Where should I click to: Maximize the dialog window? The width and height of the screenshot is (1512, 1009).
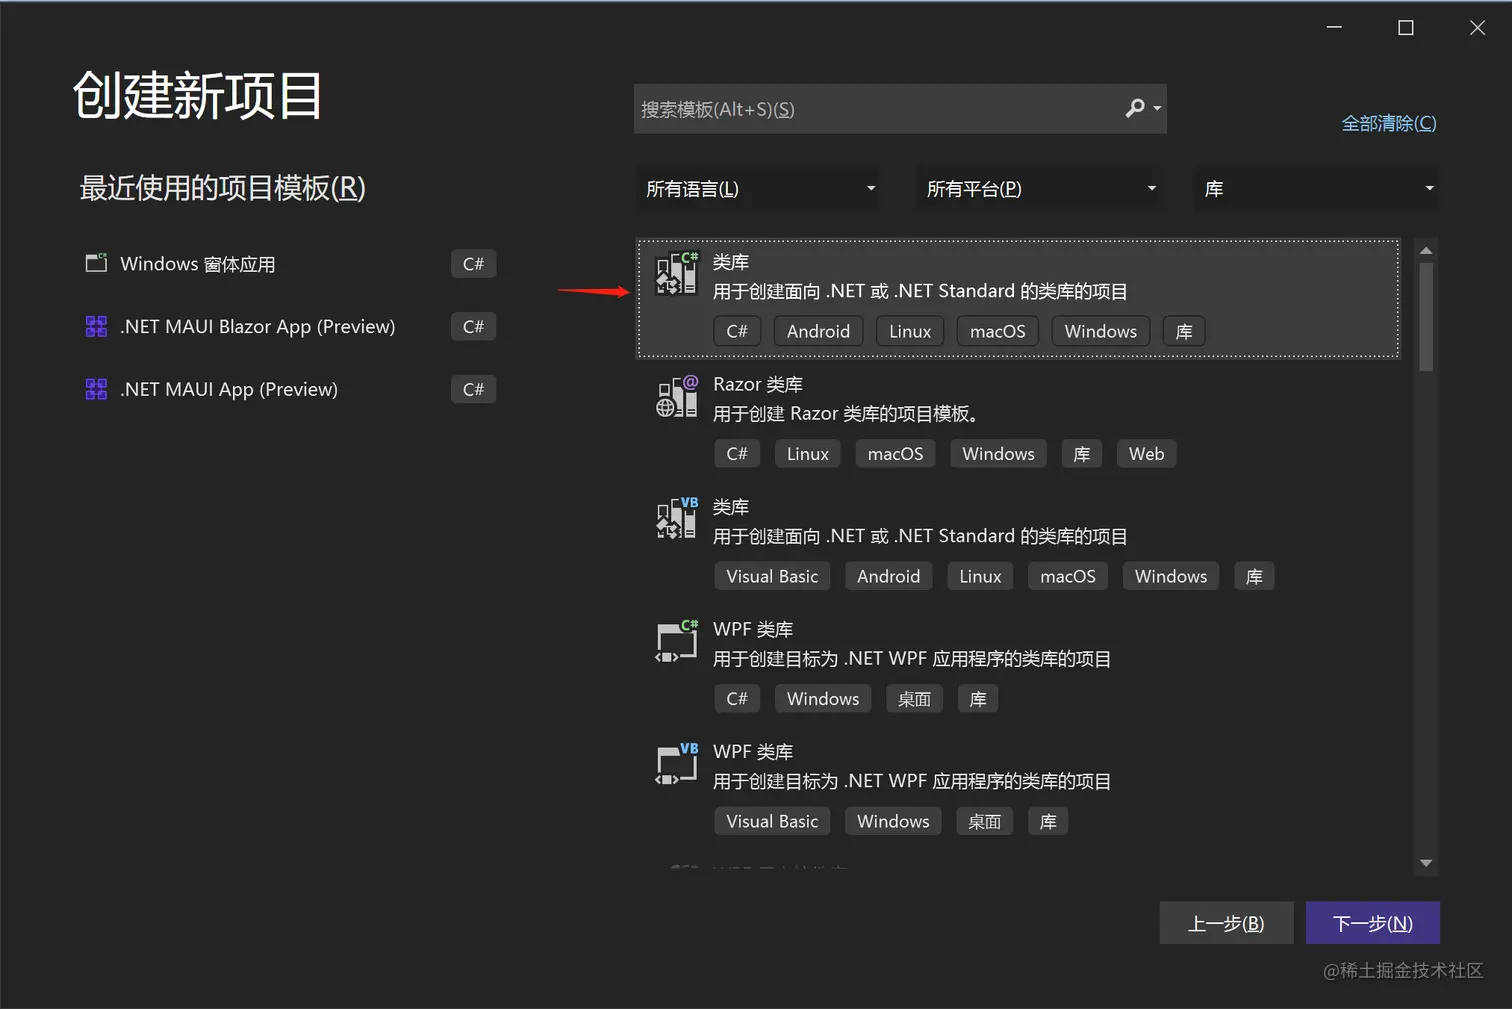pyautogui.click(x=1406, y=28)
